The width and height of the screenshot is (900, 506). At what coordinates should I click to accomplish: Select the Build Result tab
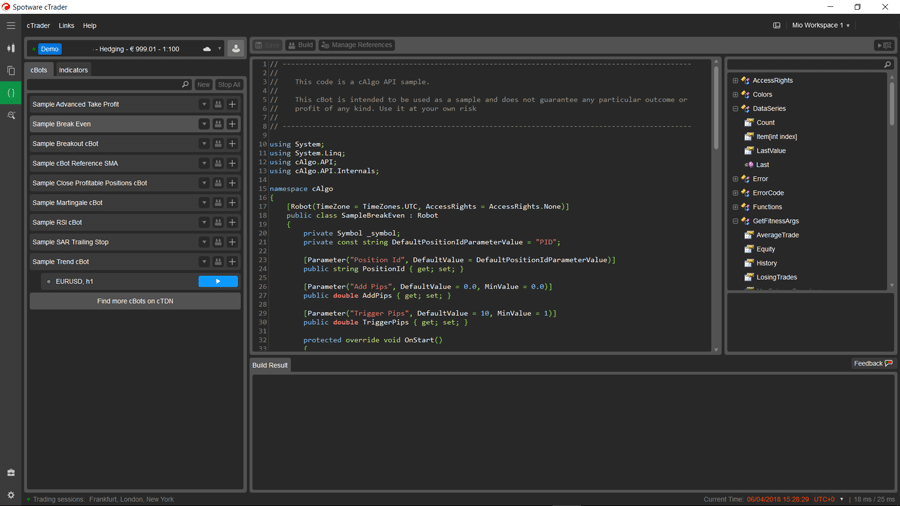coord(270,365)
